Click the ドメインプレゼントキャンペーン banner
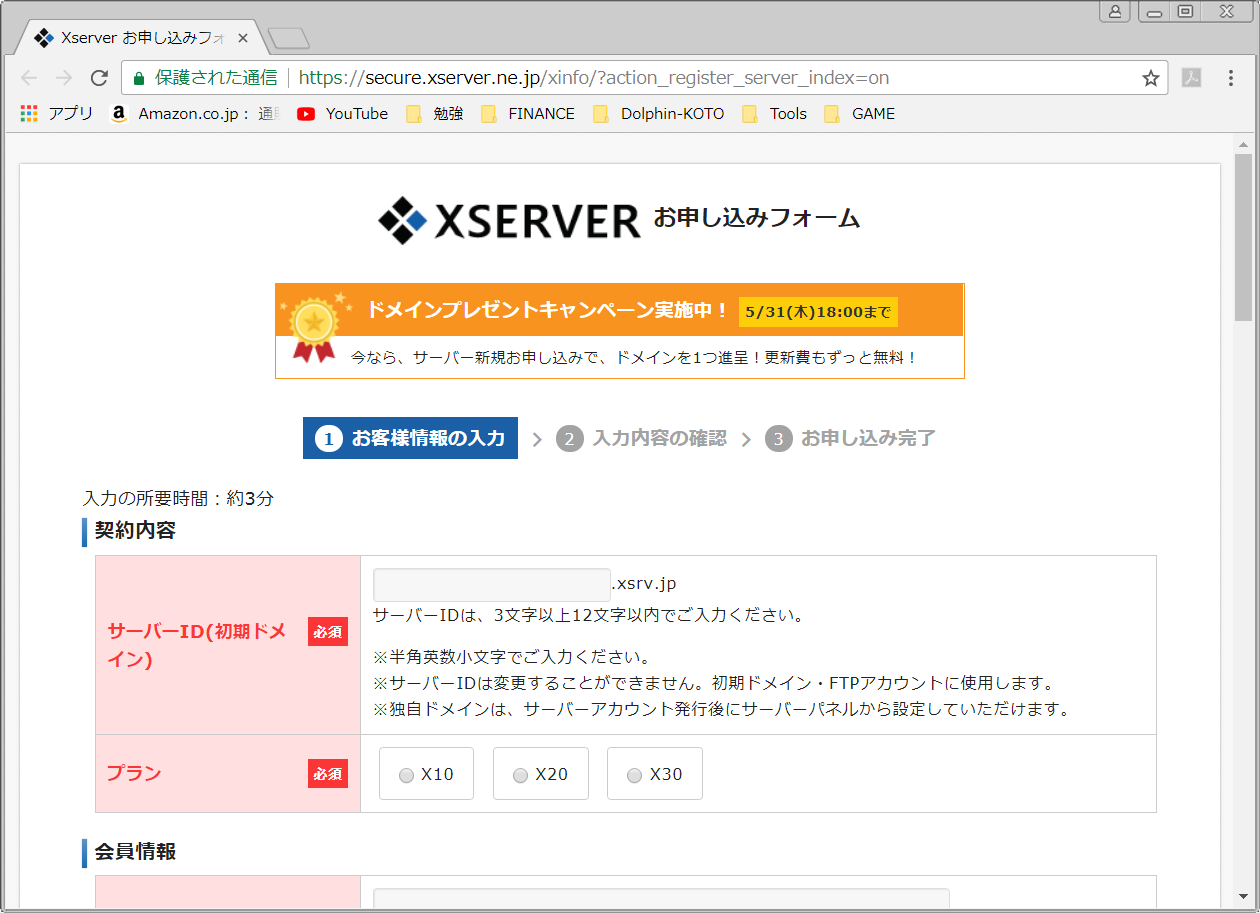1260x913 pixels. click(620, 331)
